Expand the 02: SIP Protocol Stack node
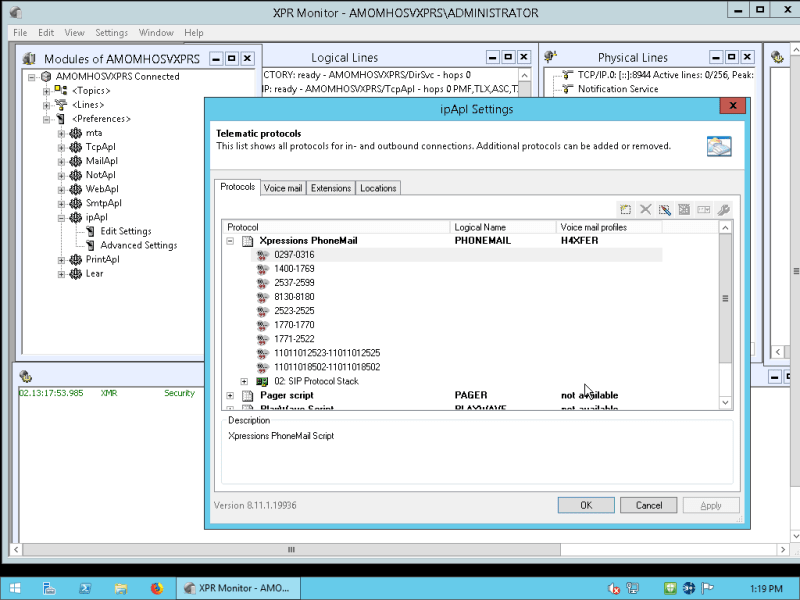The image size is (800, 600). [244, 382]
